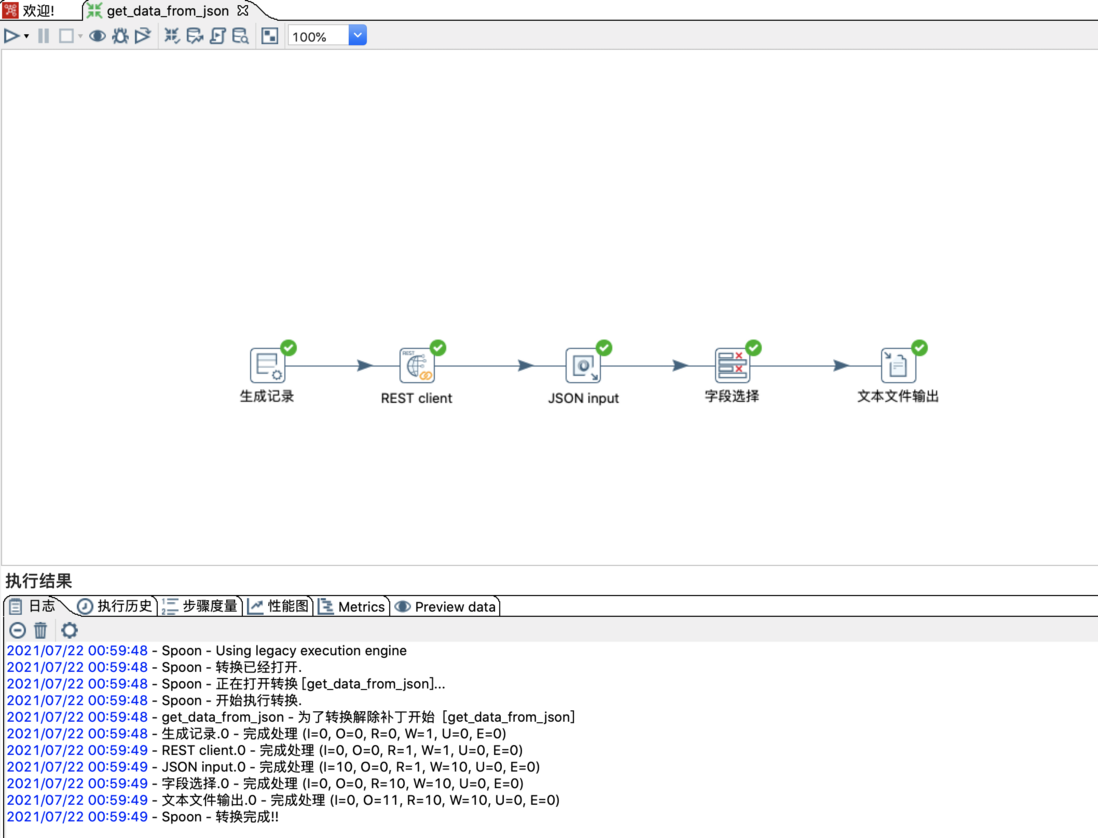1098x838 pixels.
Task: Clear the log with trash icon
Action: point(41,630)
